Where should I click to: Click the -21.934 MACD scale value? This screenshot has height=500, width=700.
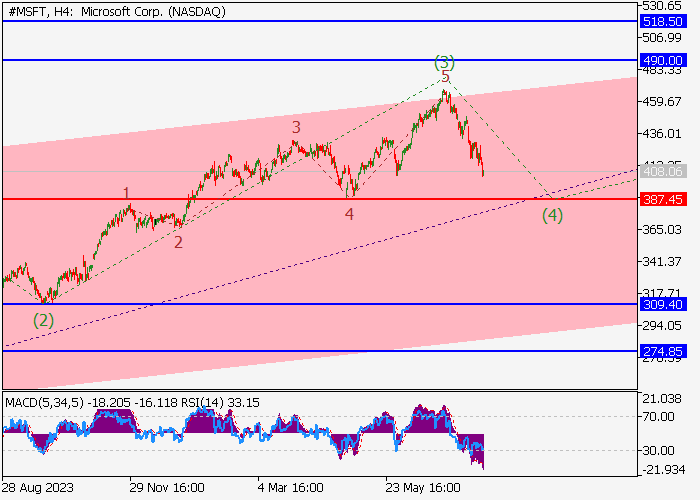click(x=662, y=470)
